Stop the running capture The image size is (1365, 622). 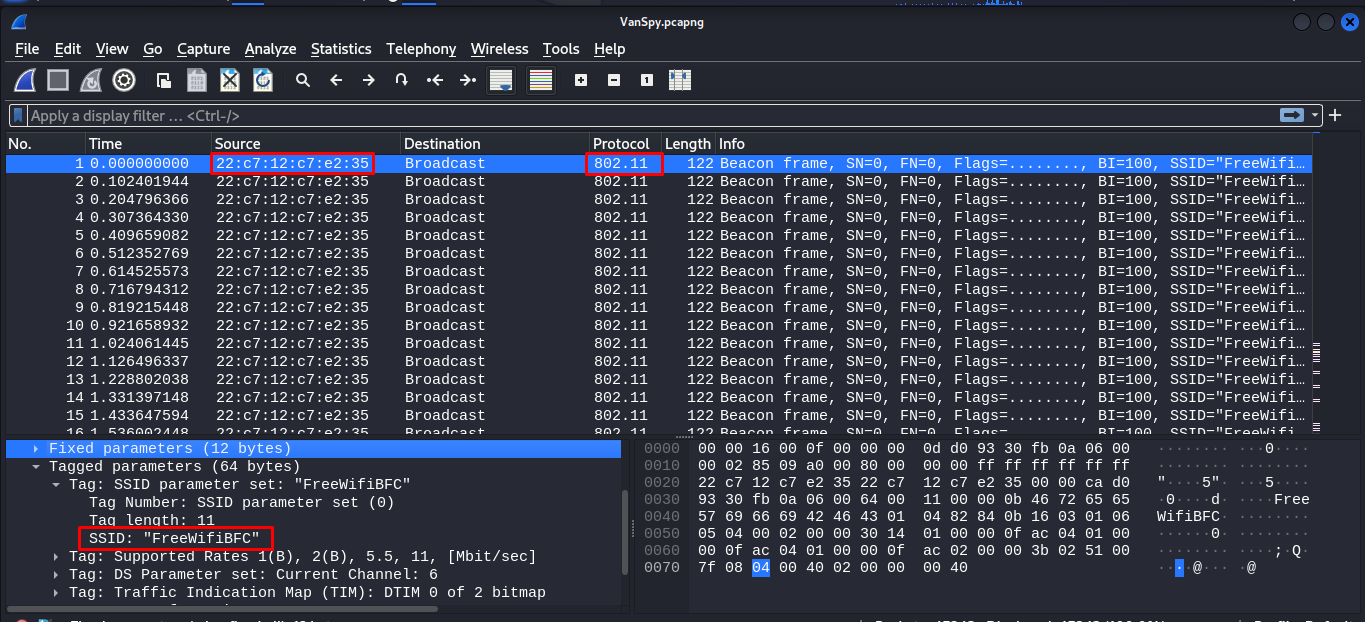58,80
